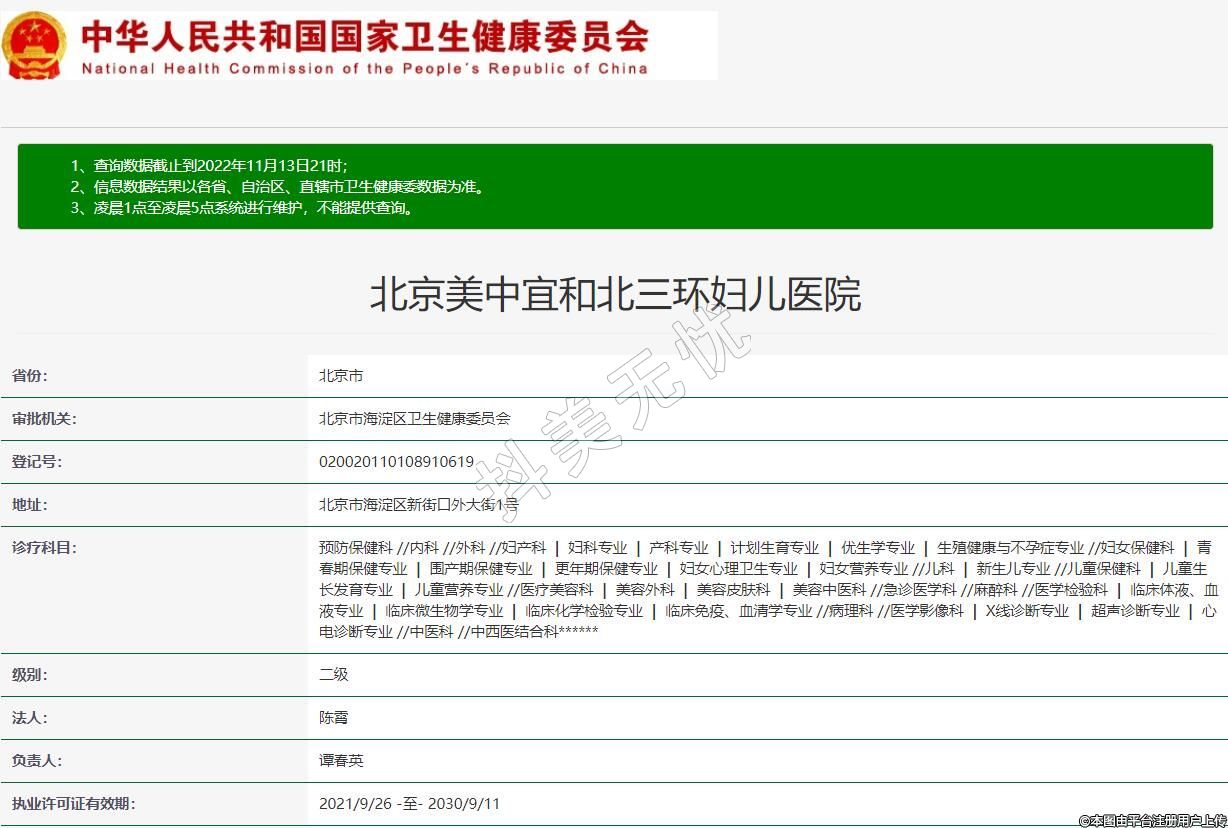Viewport: 1228px width, 828px height.
Task: Click the approving authority 北京市海淀区卫生健康委员会
Action: pos(414,419)
